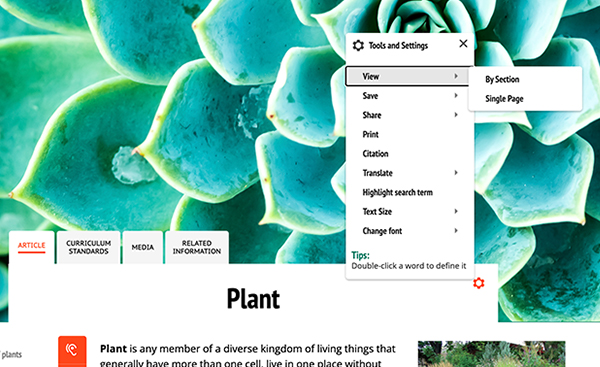Click the 'Double-click a word to define it' tip
600x367 pixels.
[409, 266]
